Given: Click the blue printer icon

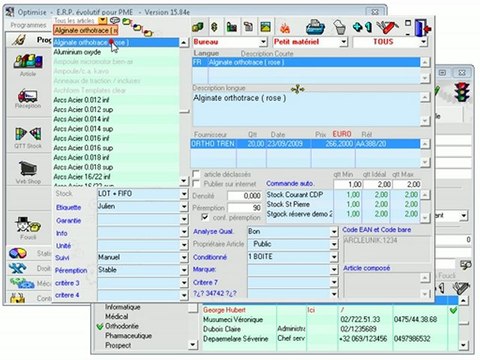Looking at the screenshot, I should pyautogui.click(x=315, y=27).
